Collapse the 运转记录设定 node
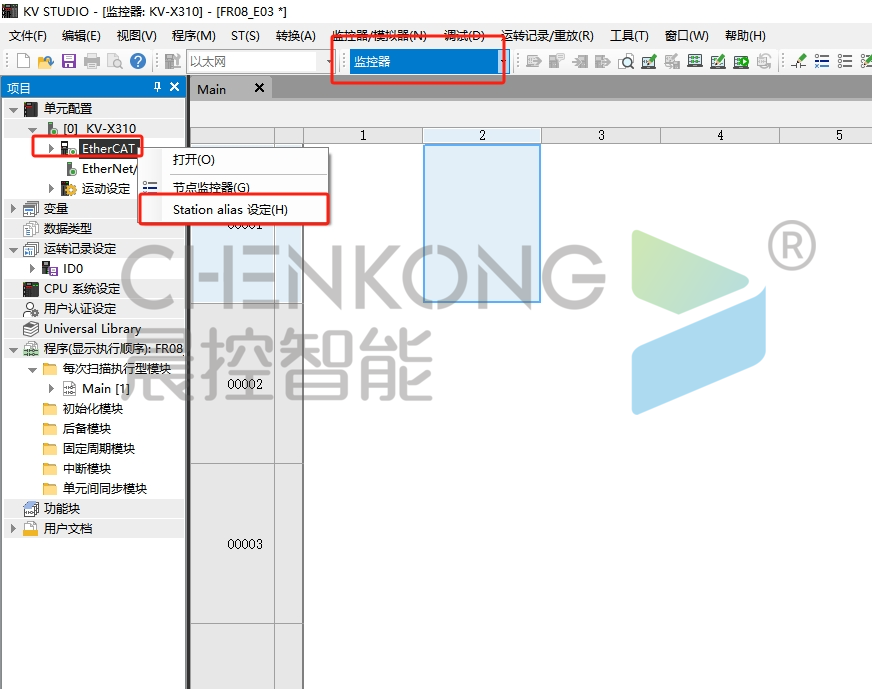 tap(13, 249)
